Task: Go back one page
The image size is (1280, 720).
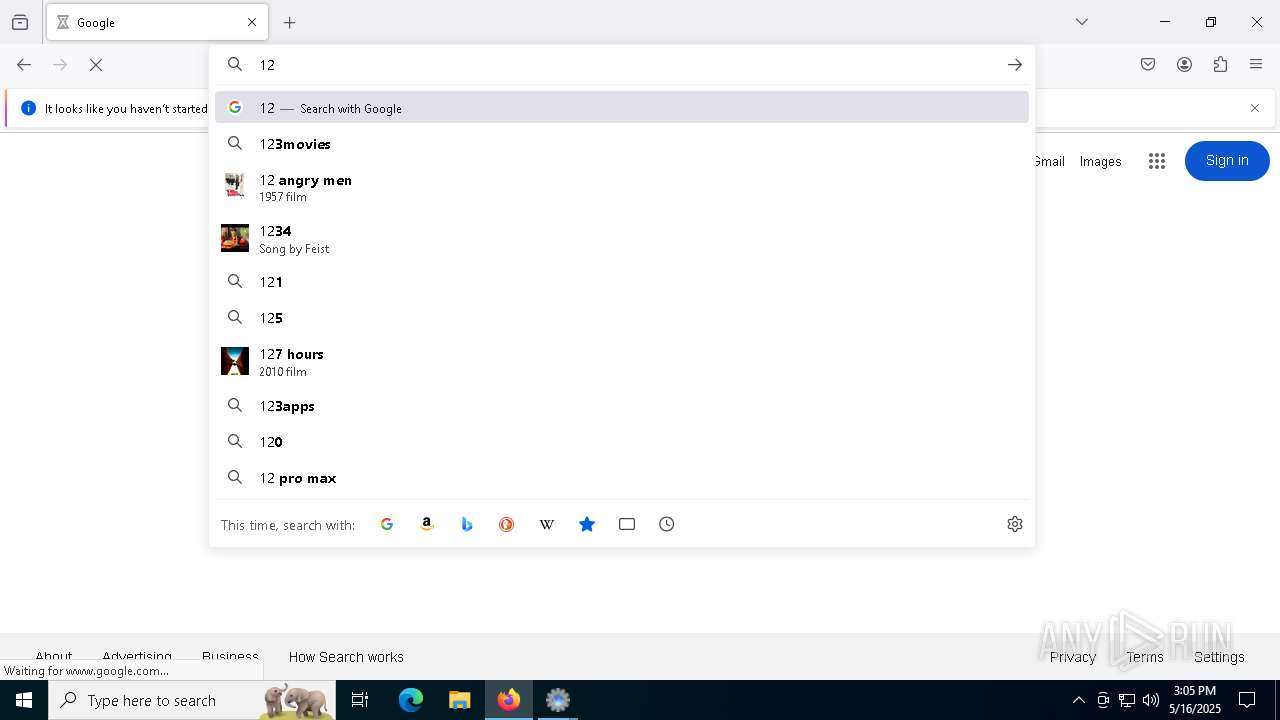Action: pos(24,65)
